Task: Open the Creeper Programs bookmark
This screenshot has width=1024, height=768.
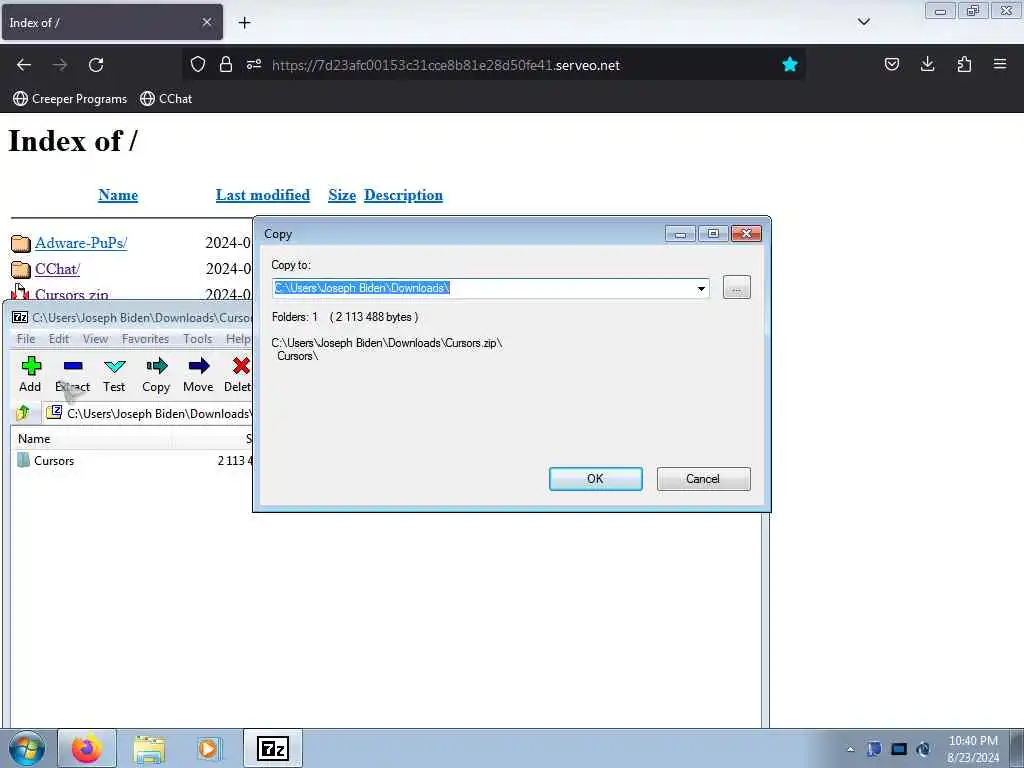Action: (70, 99)
